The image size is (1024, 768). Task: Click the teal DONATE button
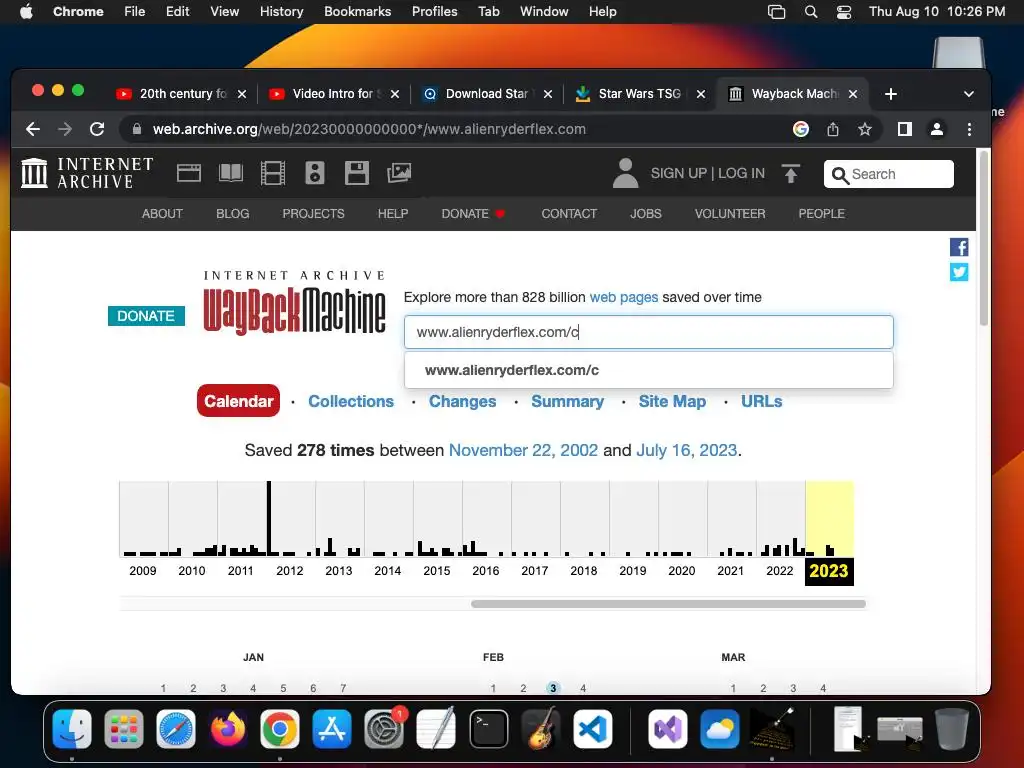pyautogui.click(x=146, y=316)
